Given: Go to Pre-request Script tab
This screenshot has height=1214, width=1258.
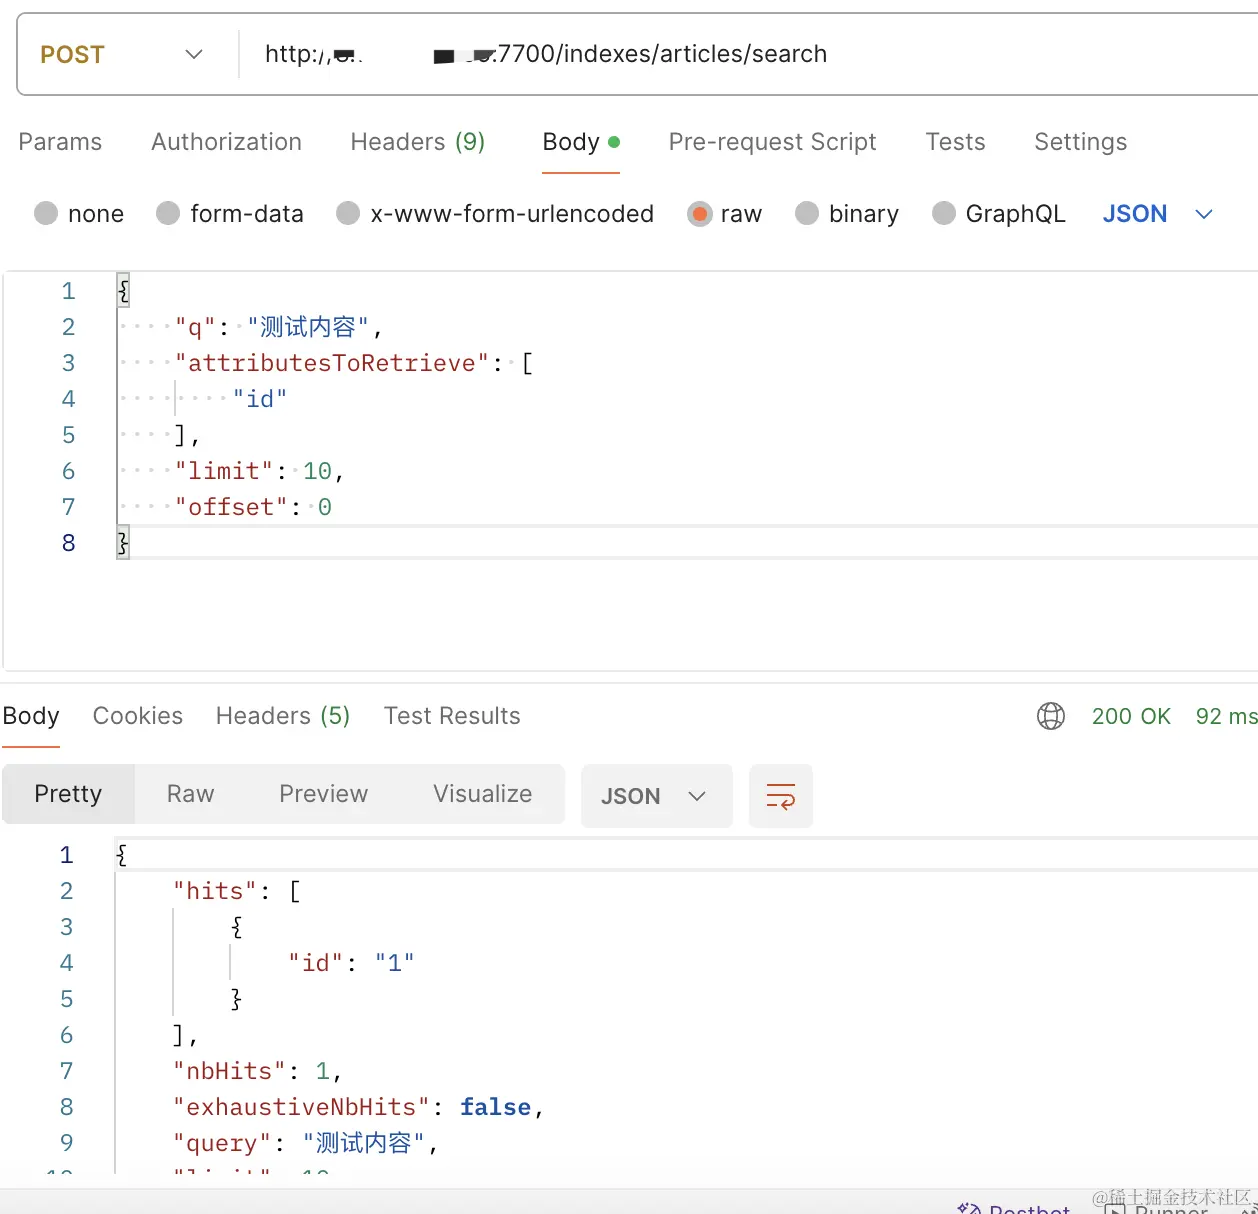Looking at the screenshot, I should (772, 142).
